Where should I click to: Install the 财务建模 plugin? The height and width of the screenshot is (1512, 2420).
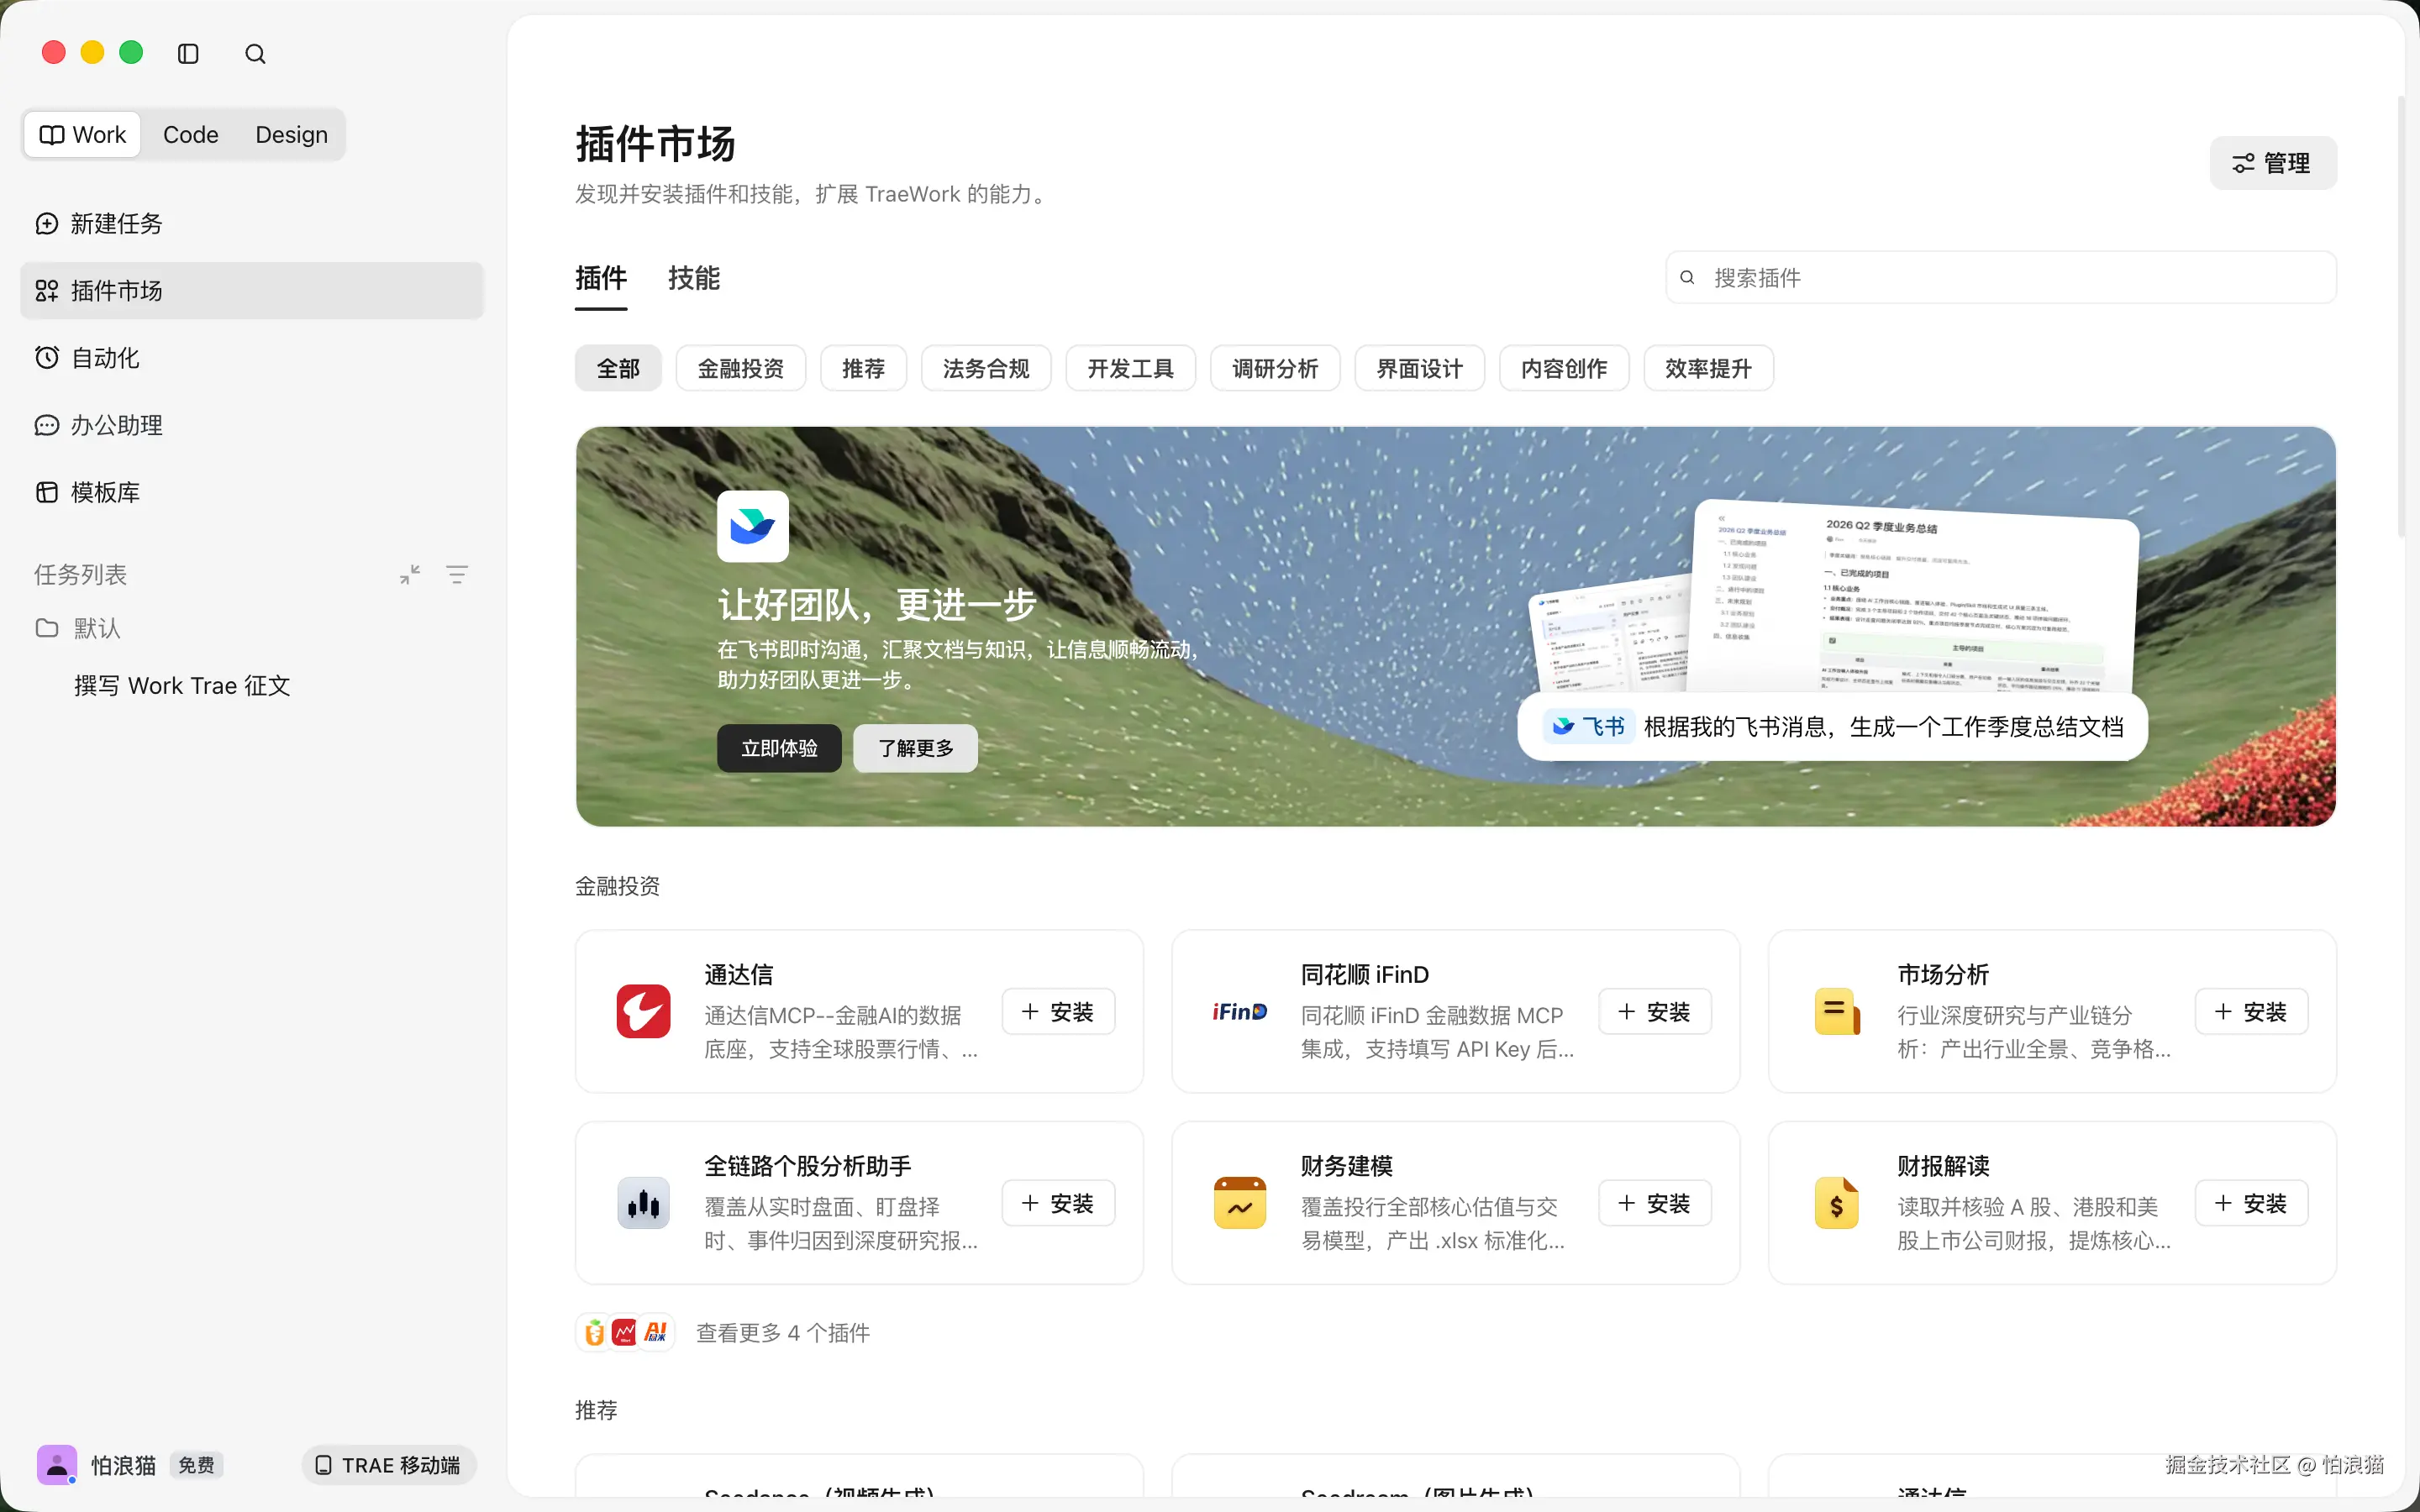tap(1655, 1203)
